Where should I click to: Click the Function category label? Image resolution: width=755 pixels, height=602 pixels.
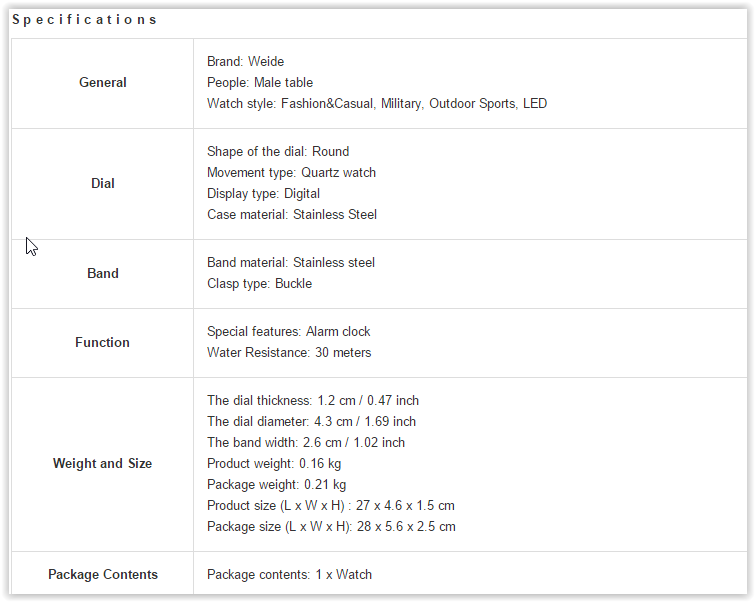[x=103, y=342]
